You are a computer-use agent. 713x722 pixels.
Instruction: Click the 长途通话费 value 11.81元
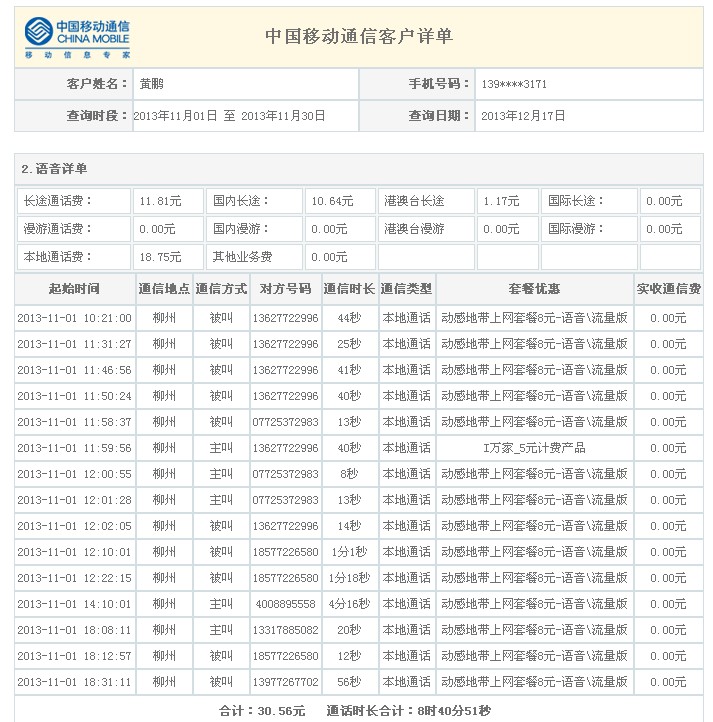click(160, 201)
